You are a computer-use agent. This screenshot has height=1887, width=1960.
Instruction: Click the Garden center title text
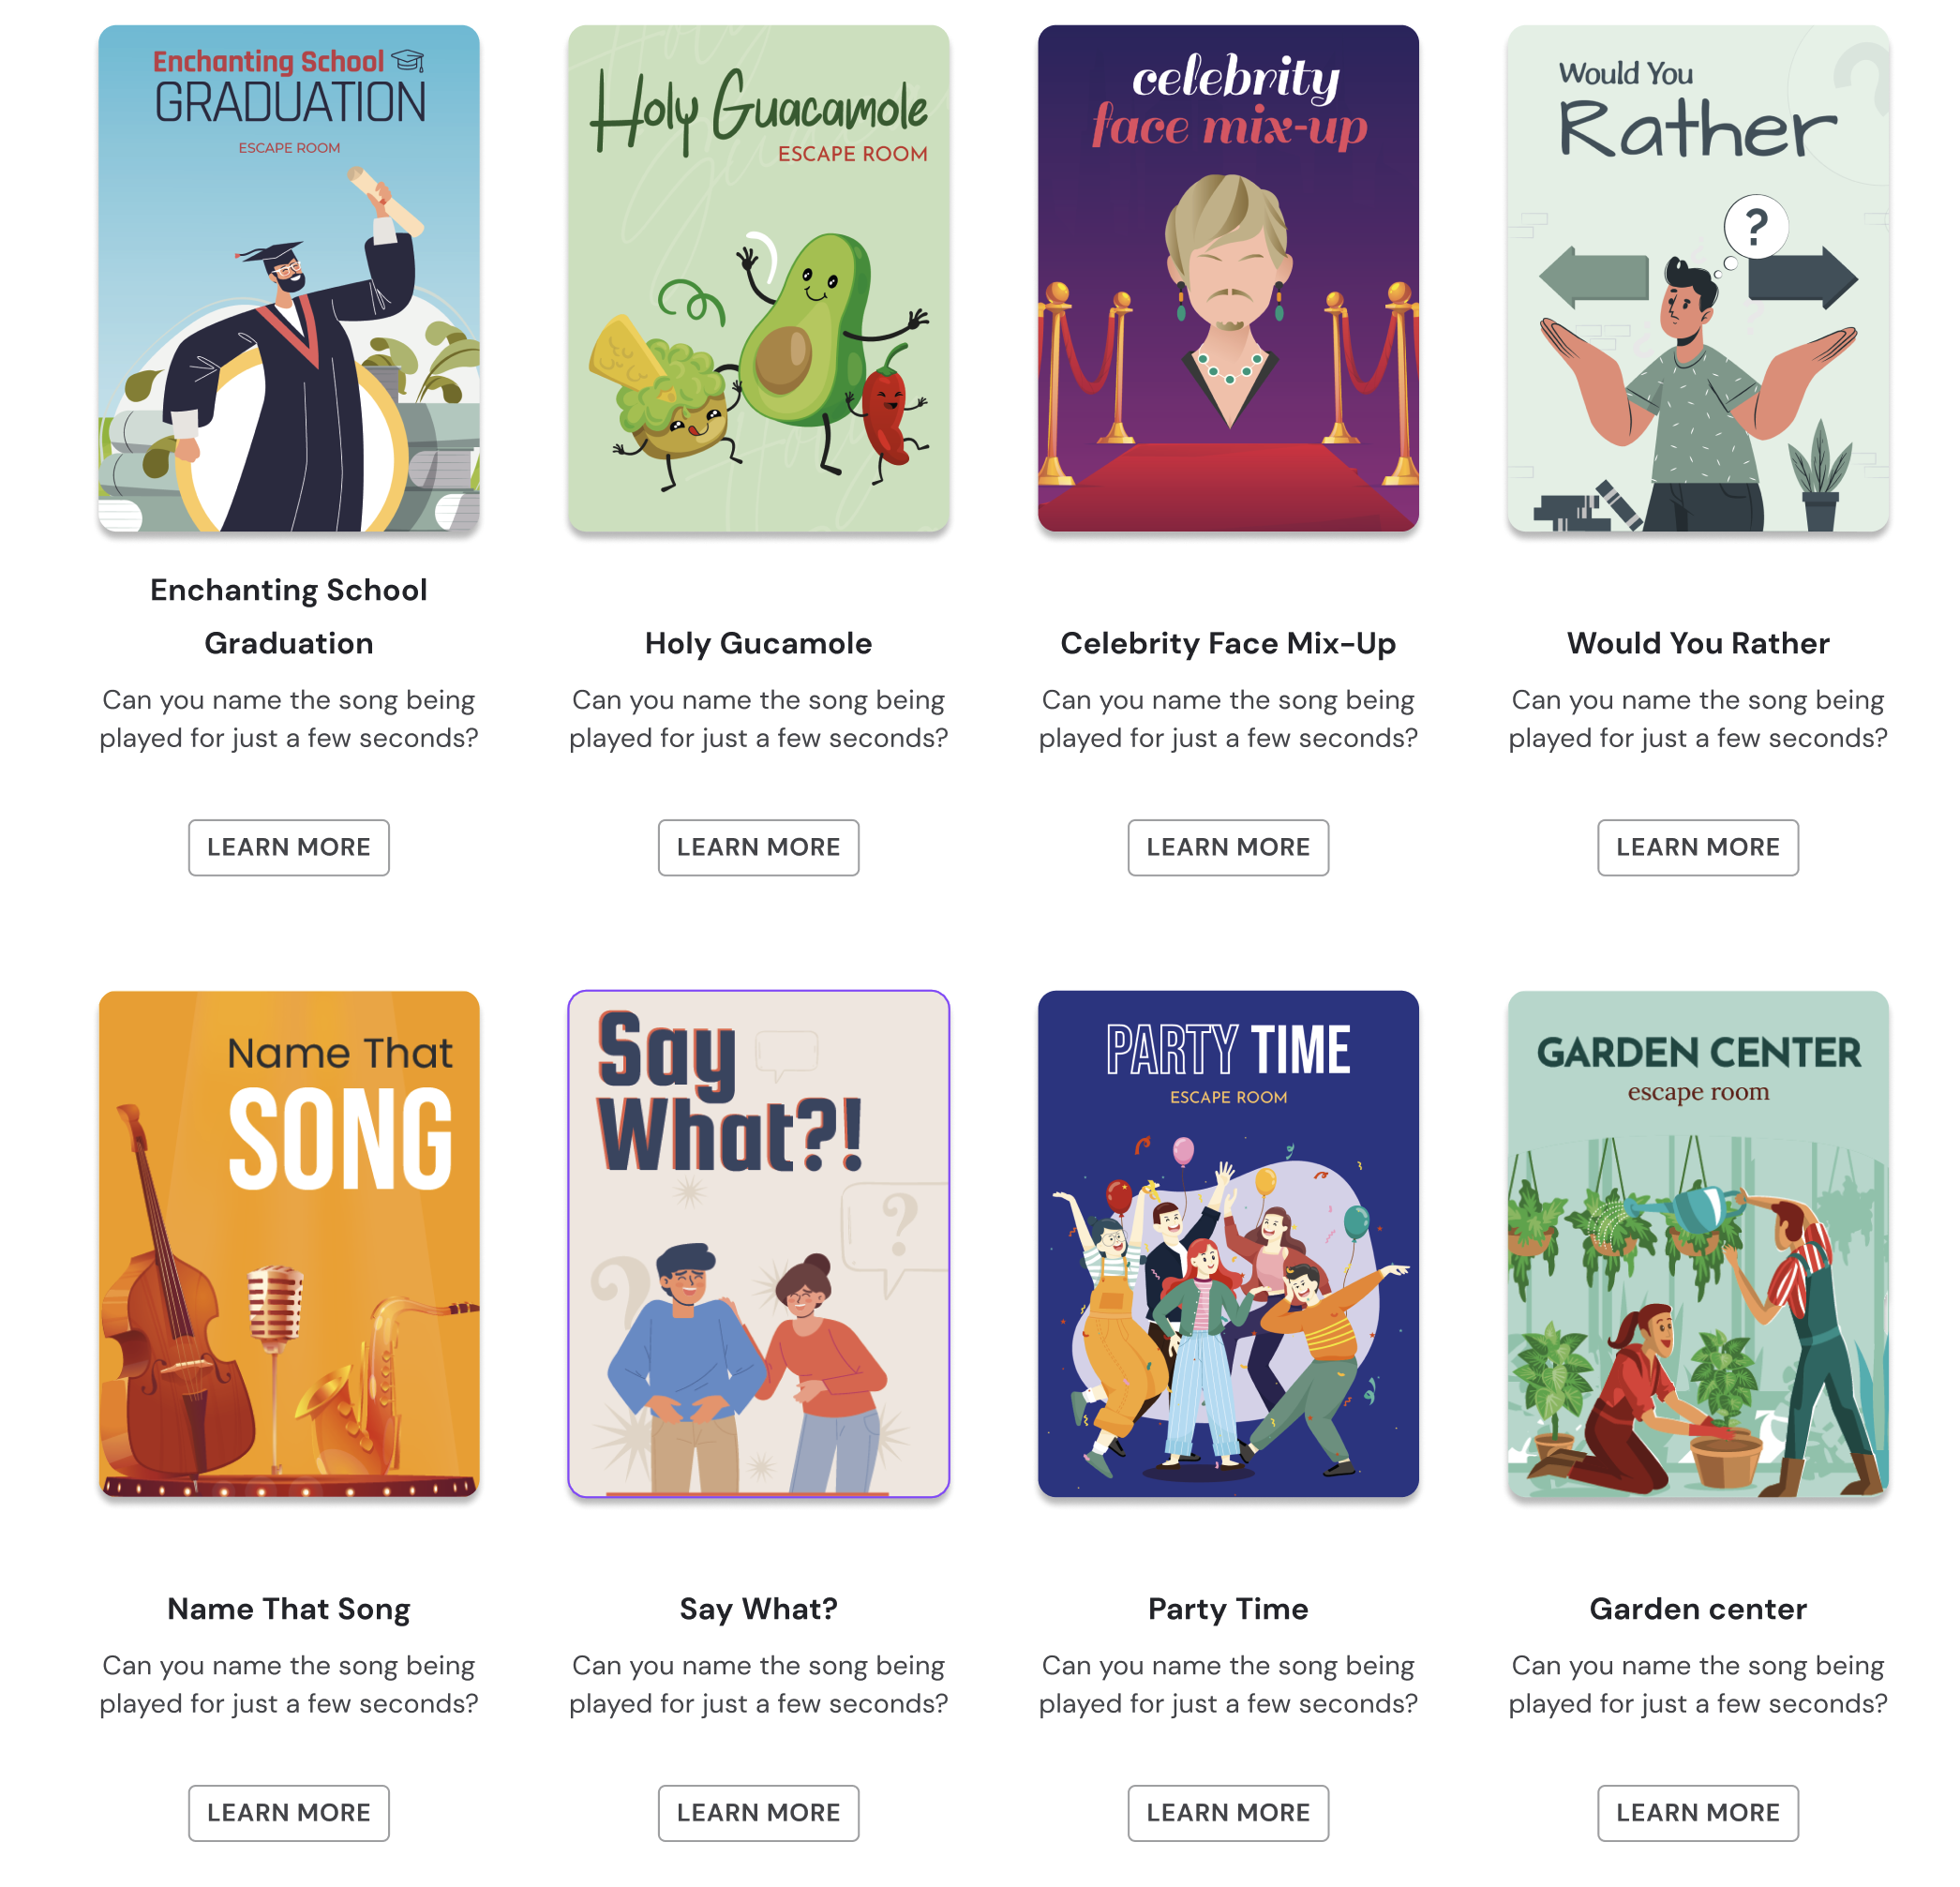pyautogui.click(x=1698, y=1609)
